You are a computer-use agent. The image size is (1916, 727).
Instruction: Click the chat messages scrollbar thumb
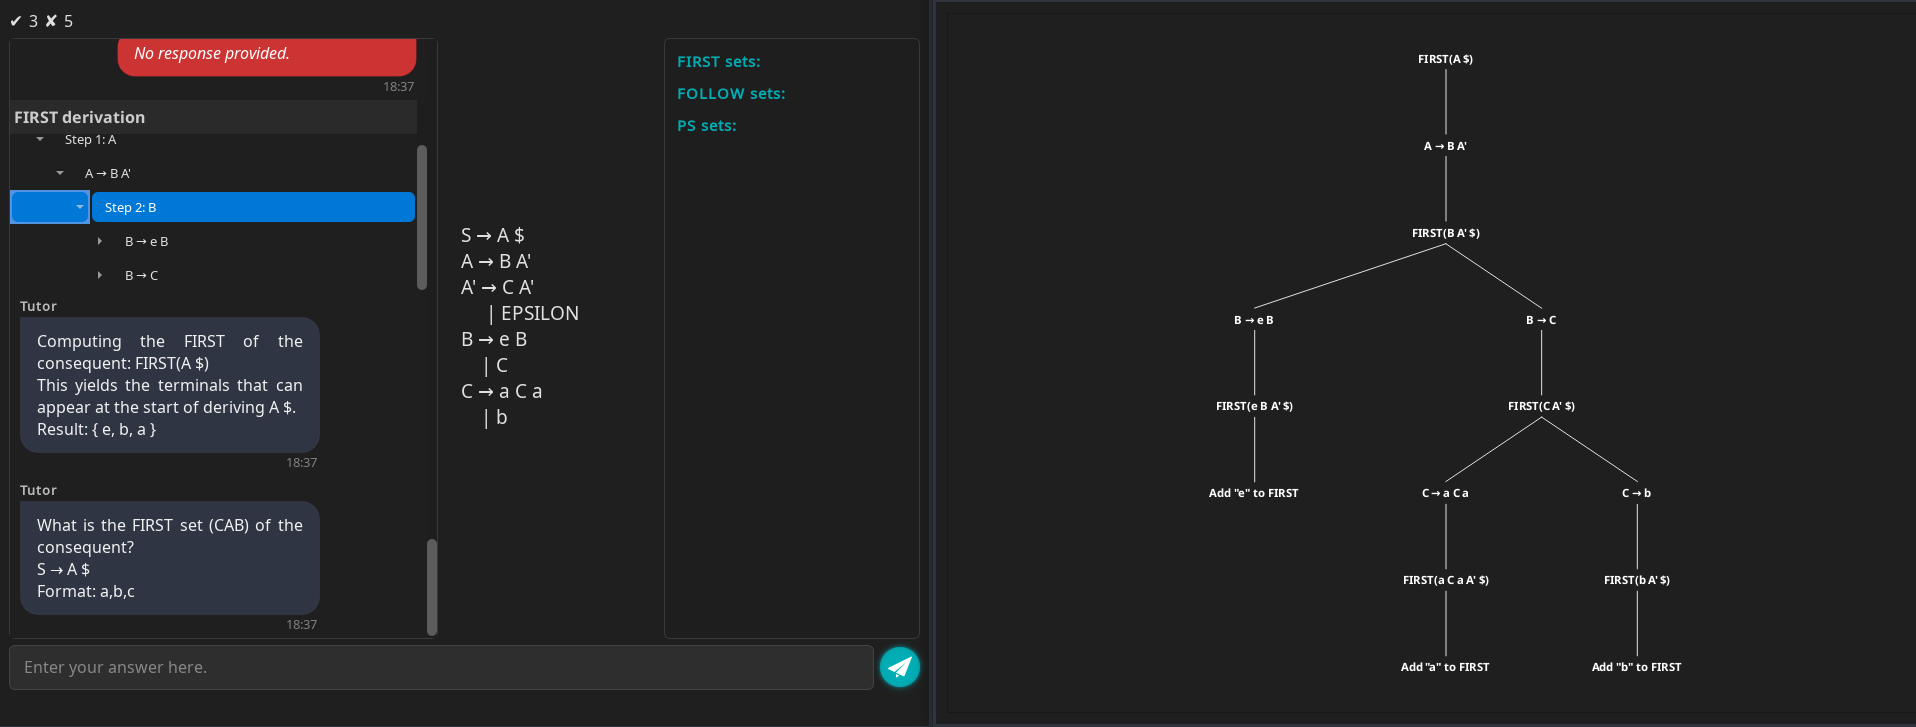[432, 587]
